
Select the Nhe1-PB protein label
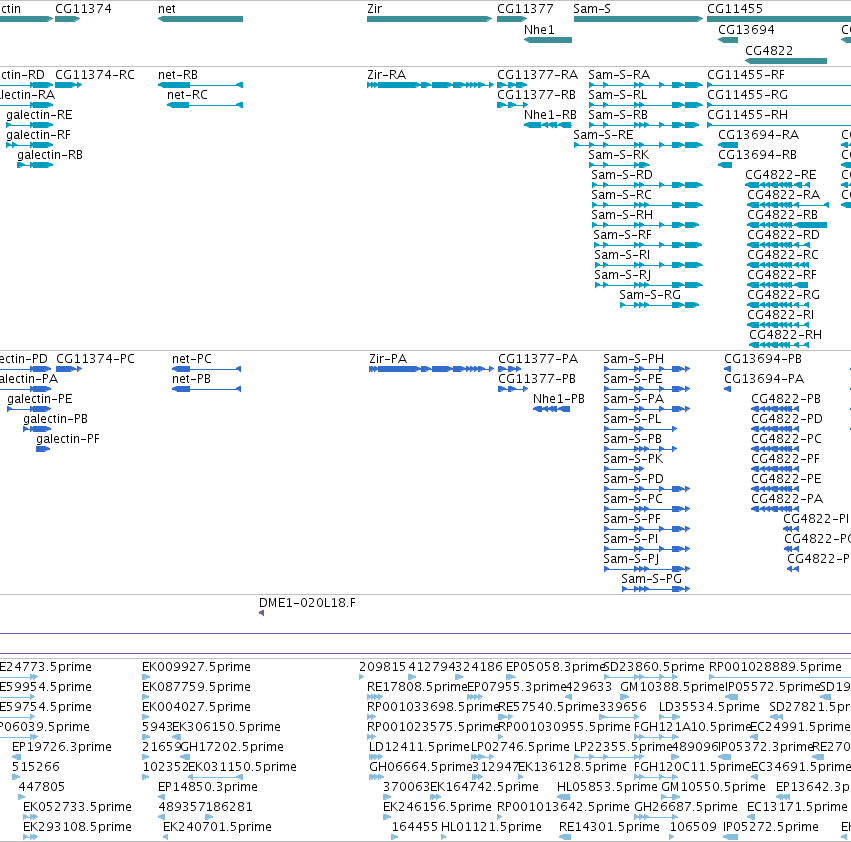coord(558,399)
